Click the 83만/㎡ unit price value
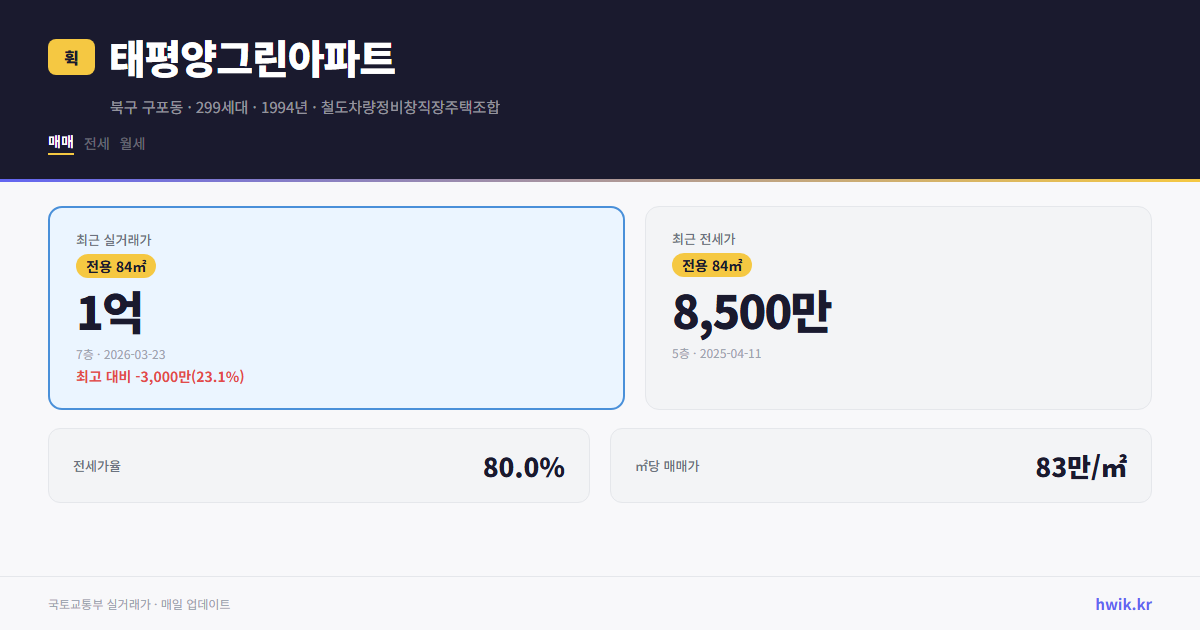The width and height of the screenshot is (1200, 630). click(1081, 465)
